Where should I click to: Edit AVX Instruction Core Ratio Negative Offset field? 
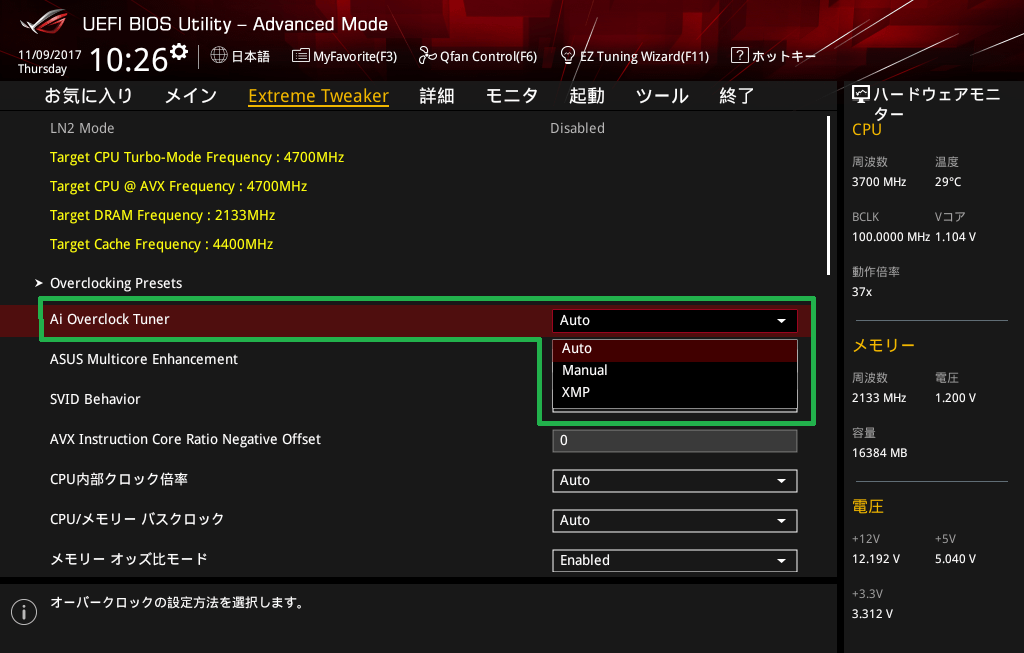tap(675, 441)
